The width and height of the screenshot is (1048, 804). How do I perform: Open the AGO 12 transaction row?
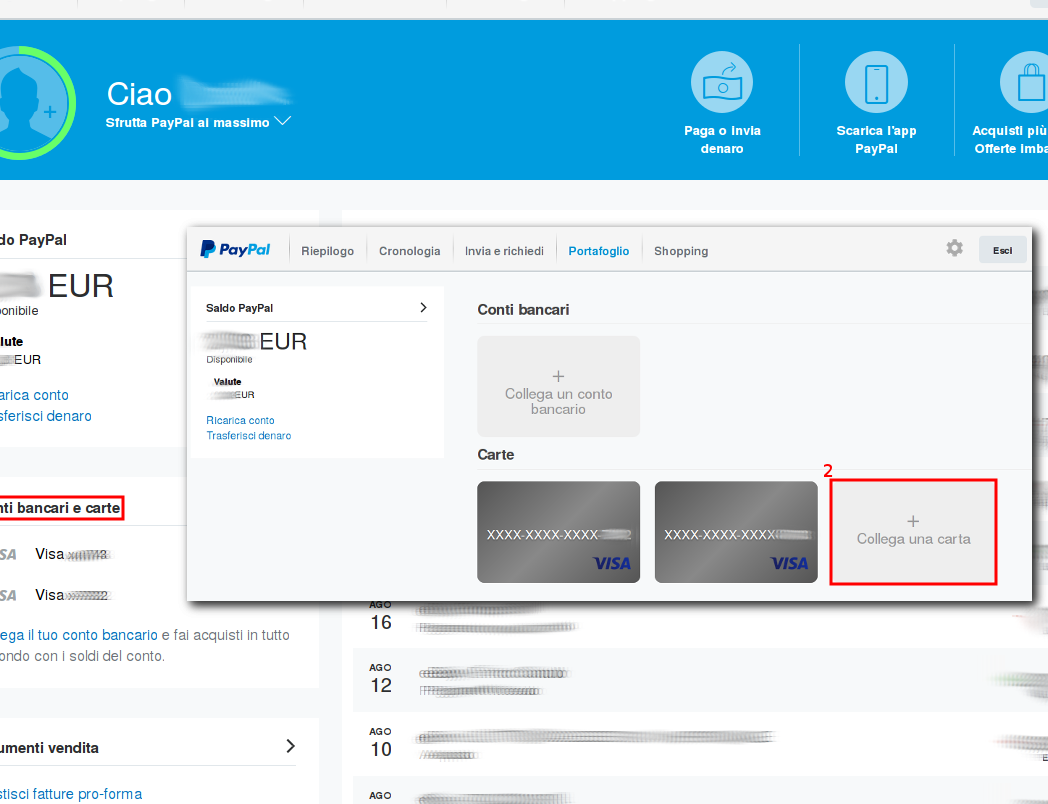(x=700, y=680)
